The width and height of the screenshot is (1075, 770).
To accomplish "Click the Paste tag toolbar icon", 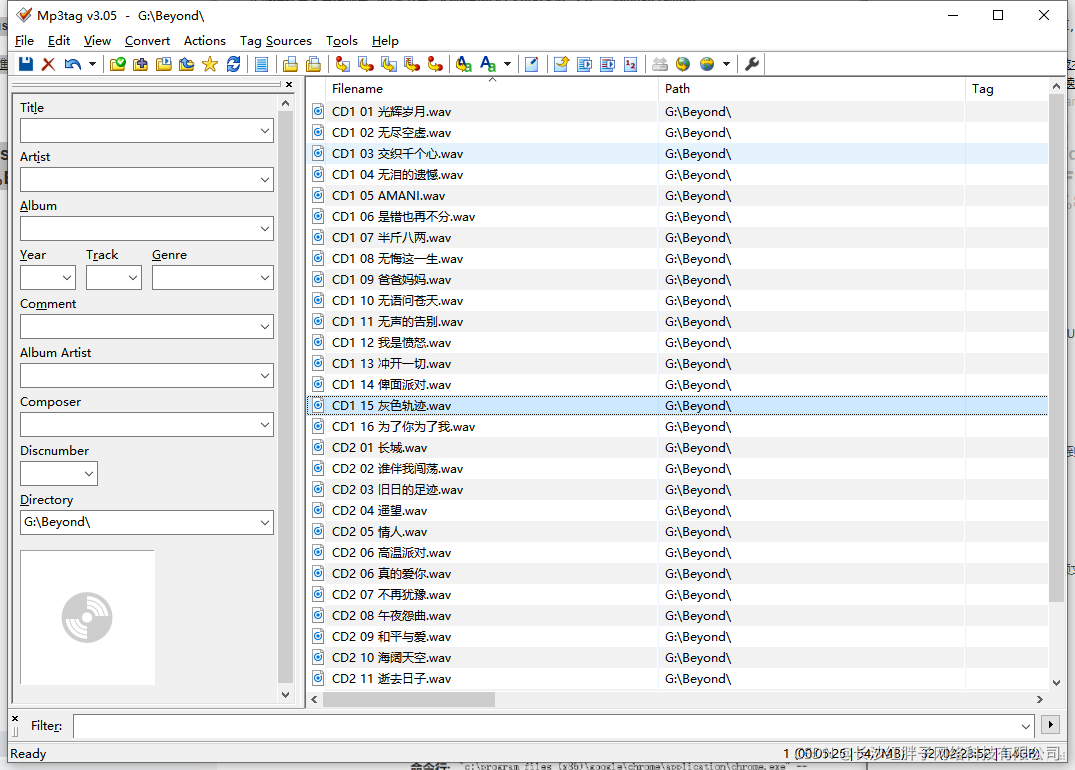I will click(313, 64).
